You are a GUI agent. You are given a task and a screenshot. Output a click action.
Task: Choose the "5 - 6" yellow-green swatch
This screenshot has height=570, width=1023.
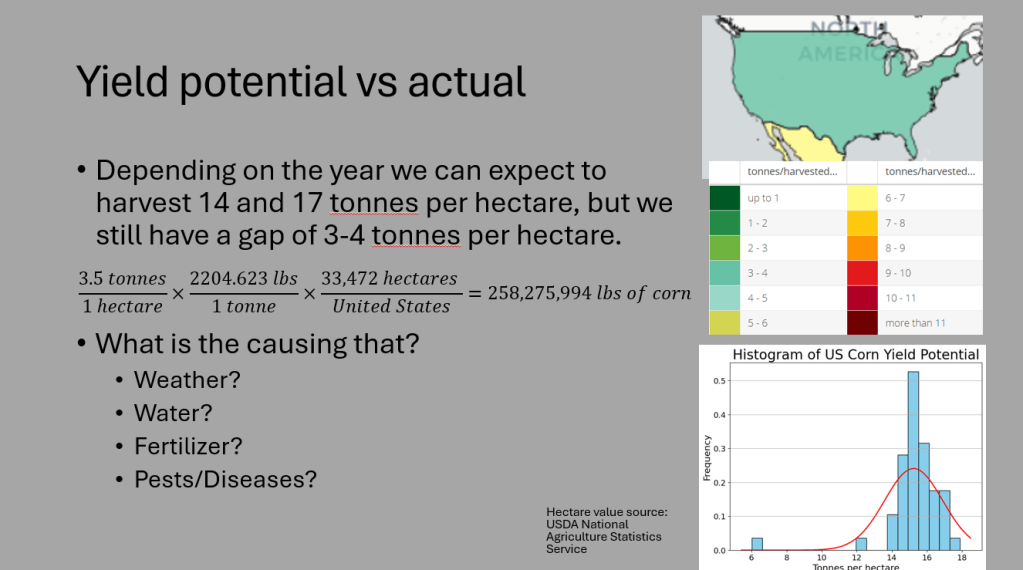tap(724, 323)
